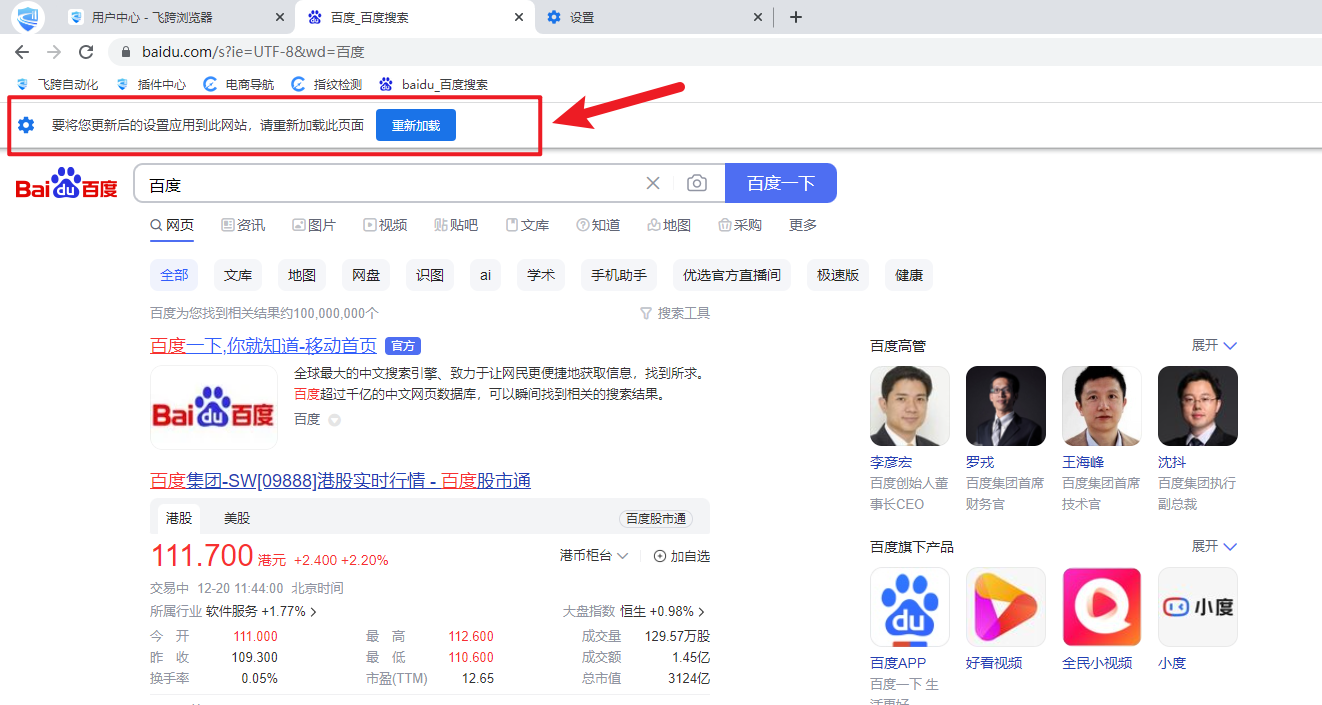This screenshot has width=1322, height=705.
Task: Reload the page with the refresh icon
Action: pos(86,52)
